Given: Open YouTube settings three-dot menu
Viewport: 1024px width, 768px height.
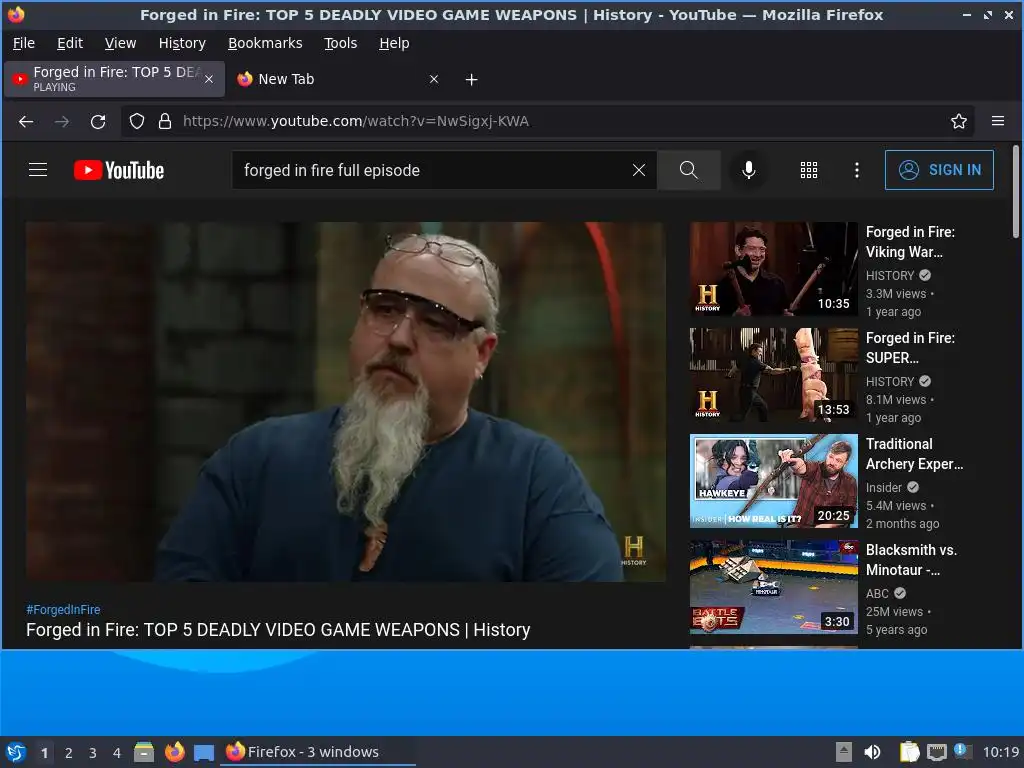Looking at the screenshot, I should point(857,170).
